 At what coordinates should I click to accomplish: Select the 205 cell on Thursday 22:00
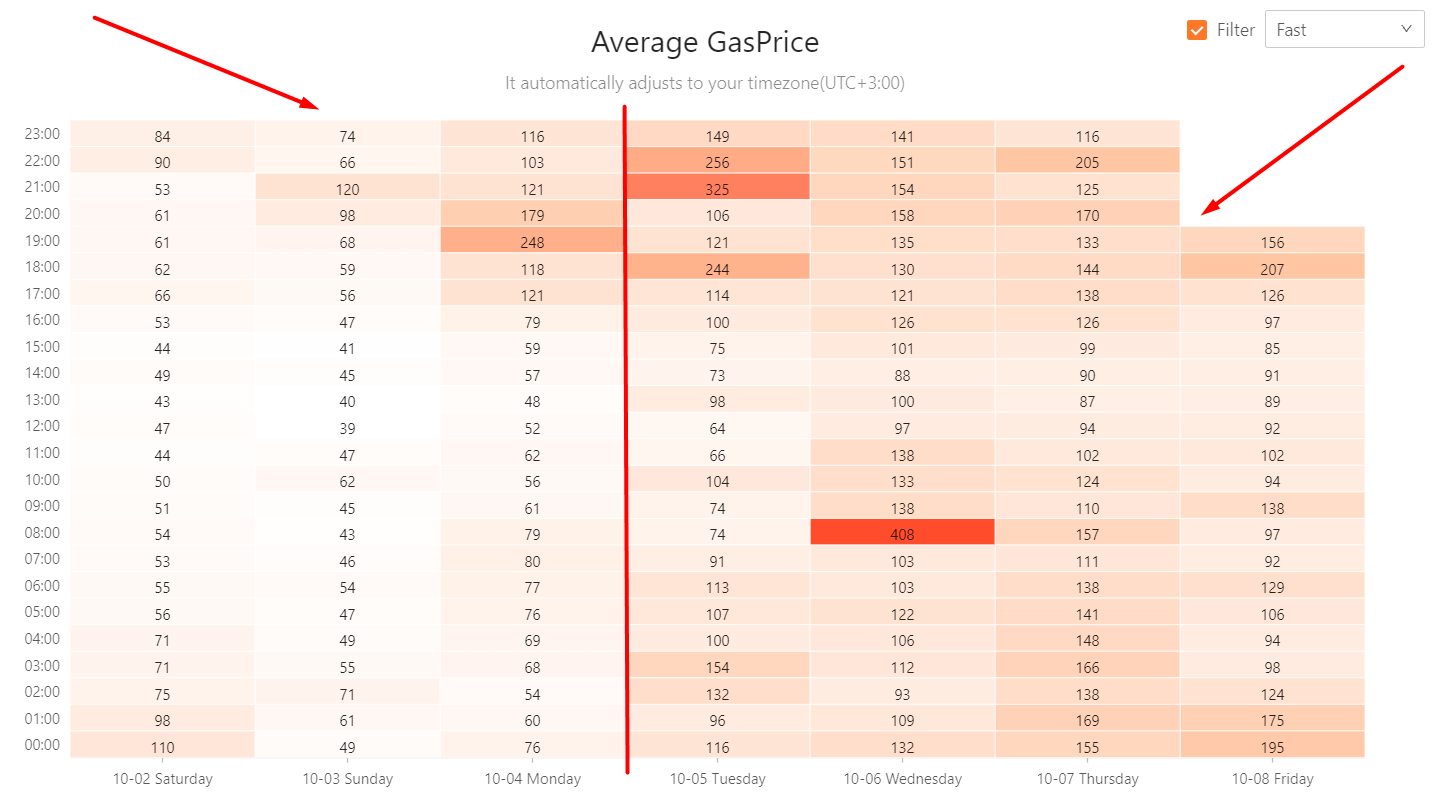[1087, 162]
